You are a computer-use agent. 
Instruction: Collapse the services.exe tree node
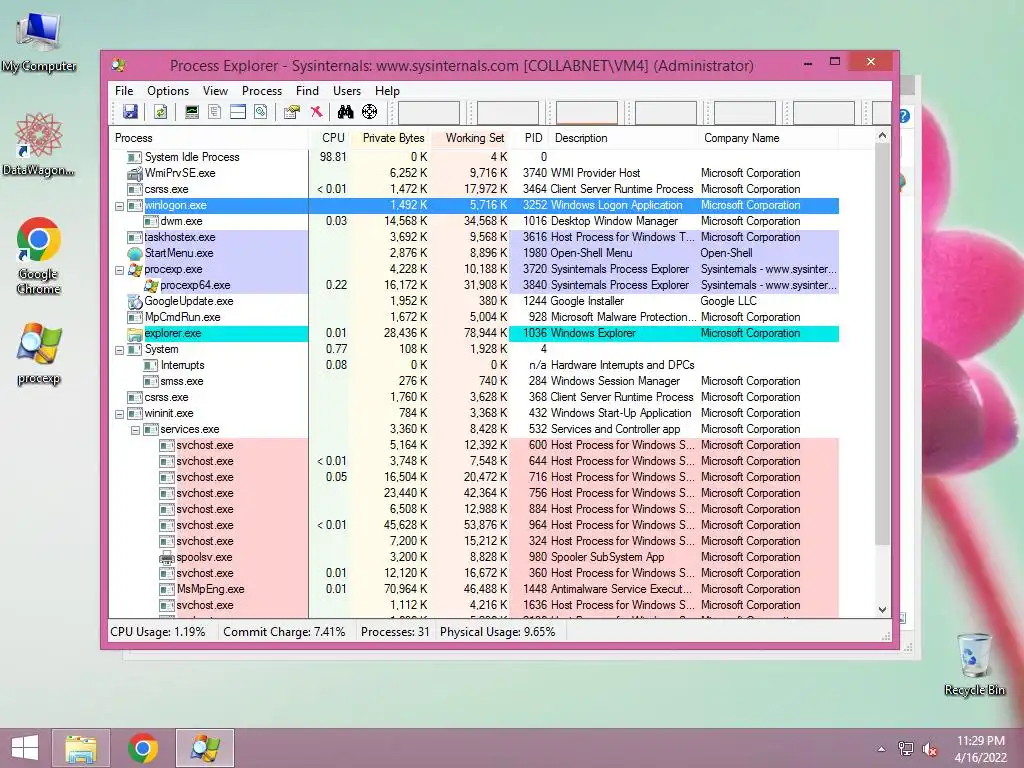[135, 430]
